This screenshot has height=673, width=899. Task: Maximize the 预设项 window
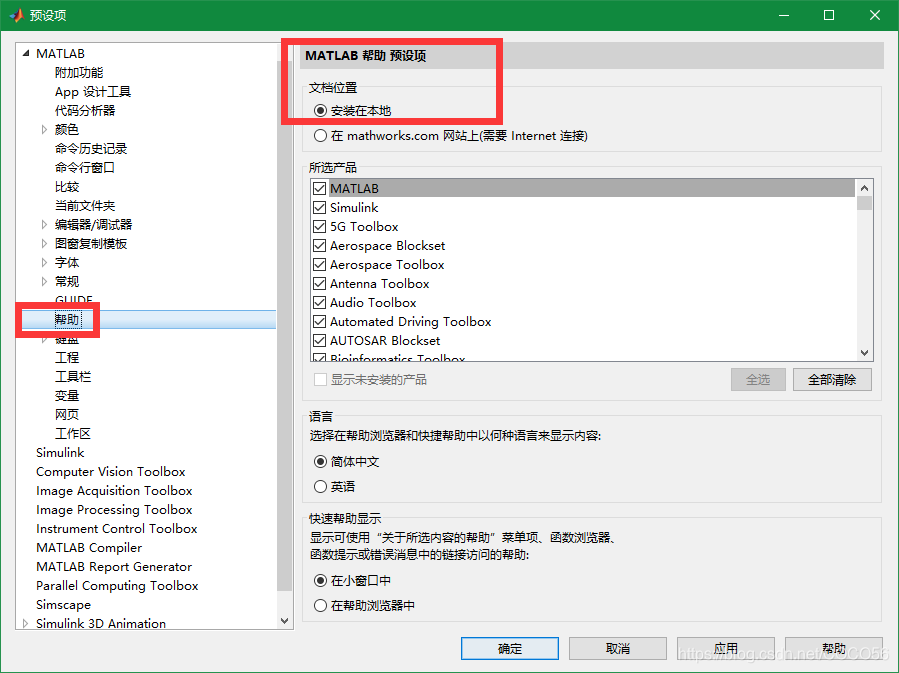click(828, 15)
